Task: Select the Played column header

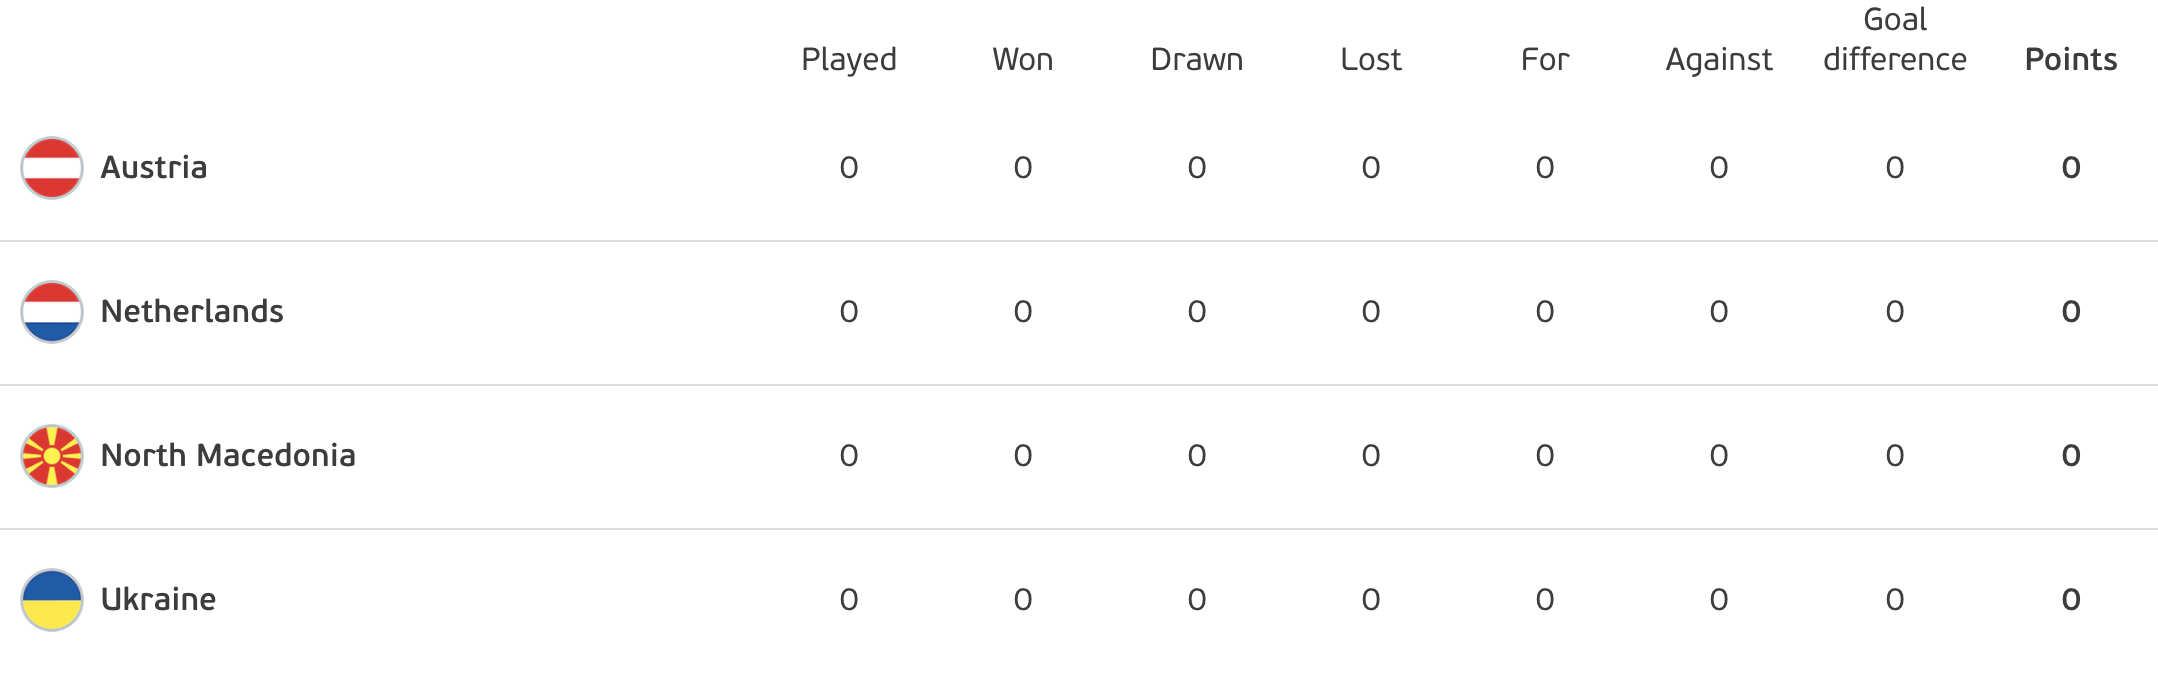Action: pyautogui.click(x=849, y=60)
